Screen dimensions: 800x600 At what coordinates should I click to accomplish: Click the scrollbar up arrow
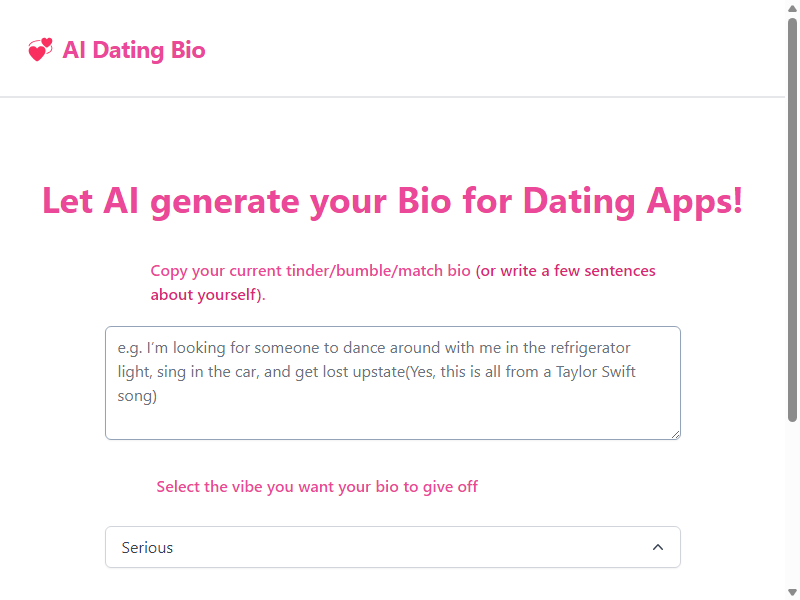click(x=792, y=8)
